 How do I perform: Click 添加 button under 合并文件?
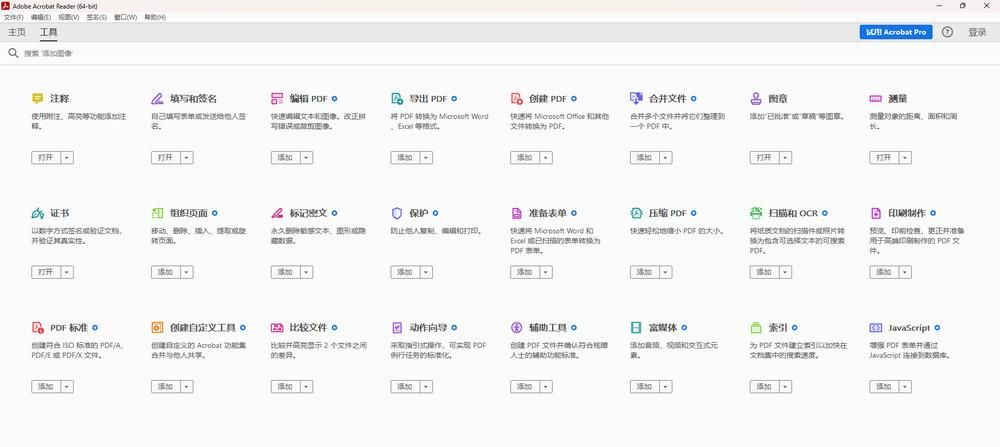click(x=645, y=158)
